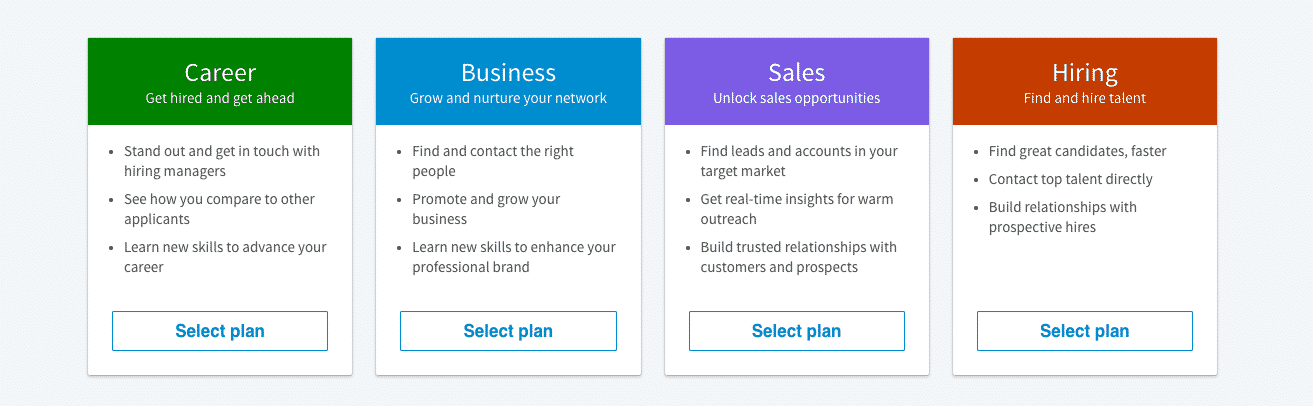Click the 'Grow and nurture your network' subtitle
Screen dimensions: 1313x406
(x=508, y=98)
